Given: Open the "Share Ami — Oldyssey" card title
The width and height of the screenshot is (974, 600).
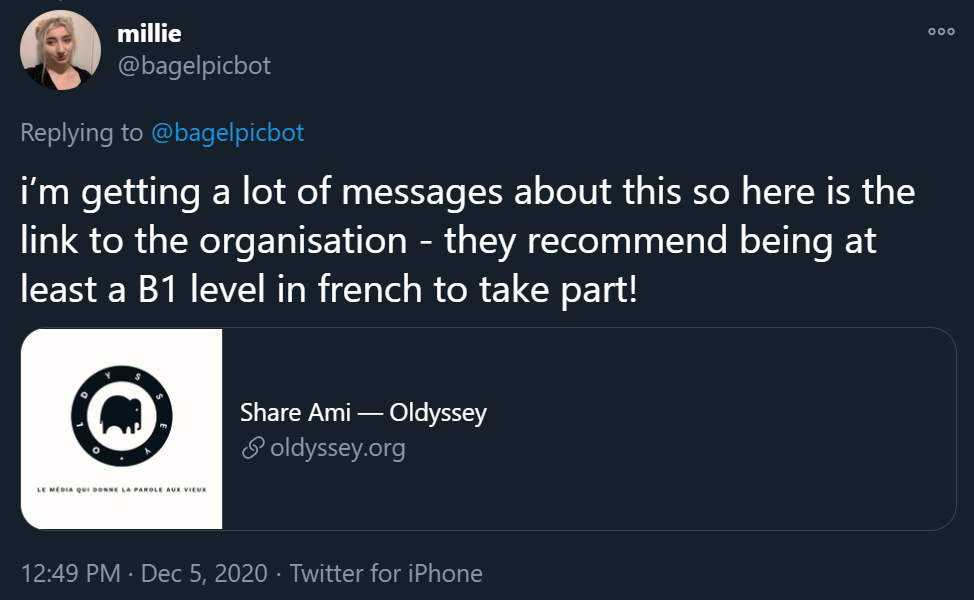Looking at the screenshot, I should (363, 412).
